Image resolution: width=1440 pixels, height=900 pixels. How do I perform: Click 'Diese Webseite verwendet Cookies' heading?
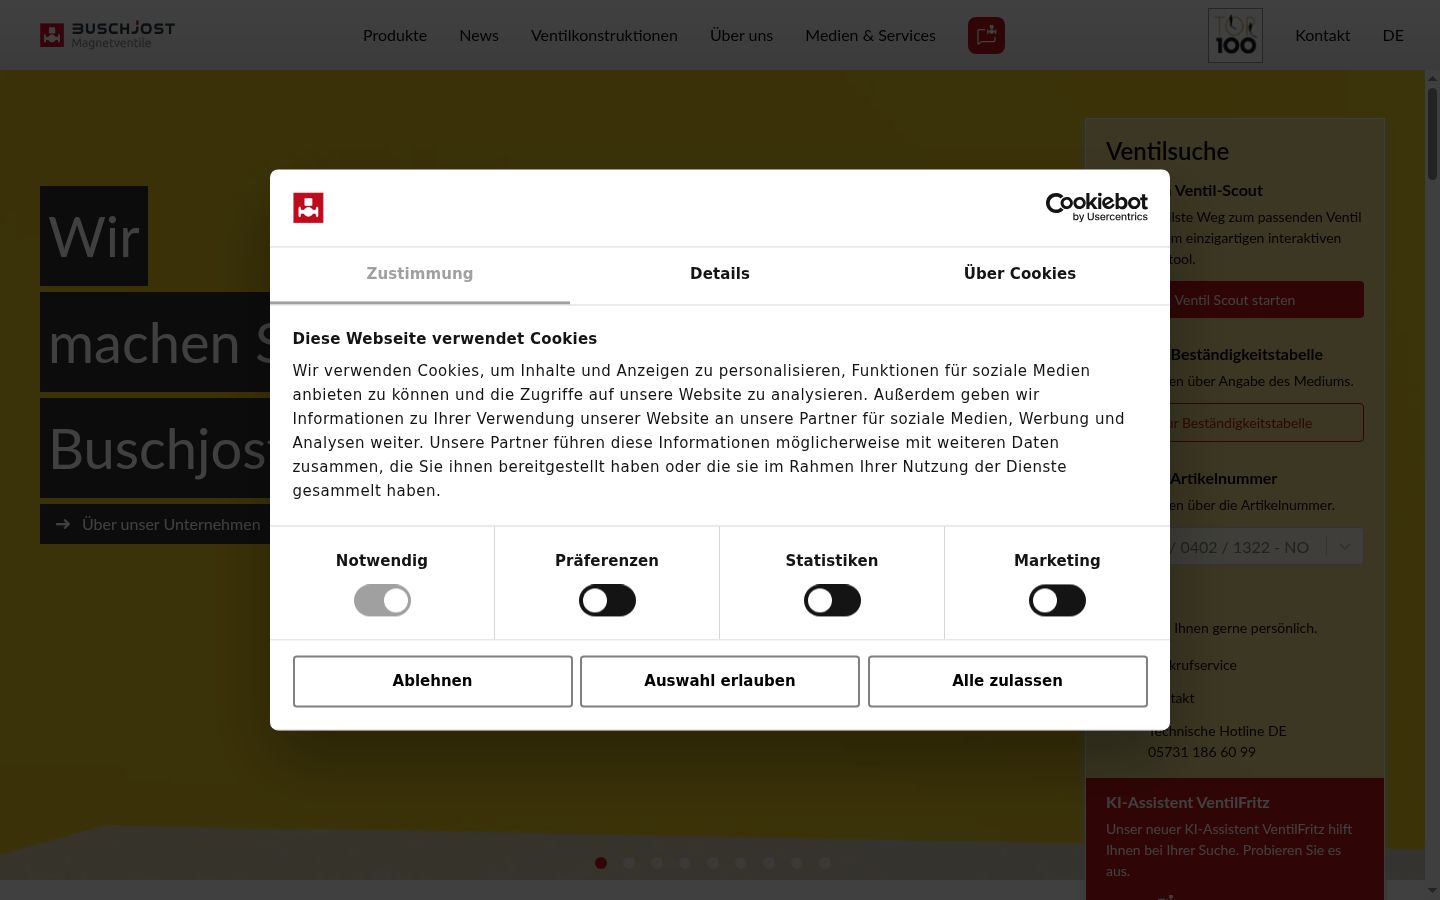point(444,339)
